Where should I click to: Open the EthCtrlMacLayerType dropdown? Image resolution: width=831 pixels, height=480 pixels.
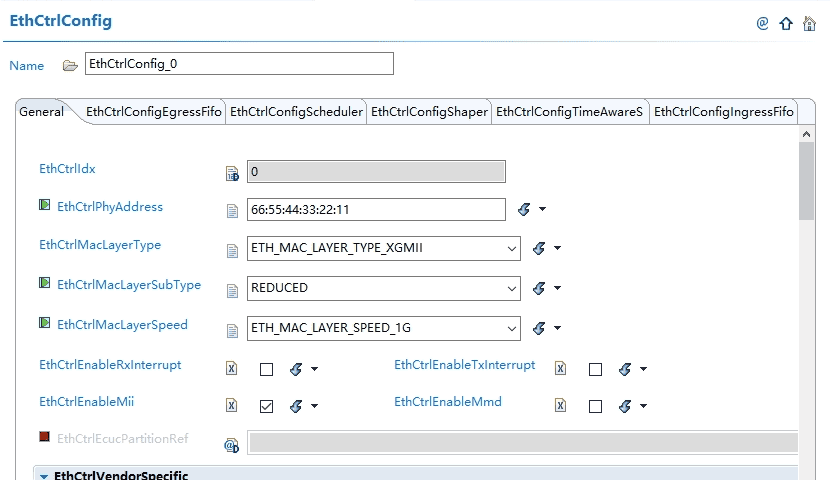512,248
